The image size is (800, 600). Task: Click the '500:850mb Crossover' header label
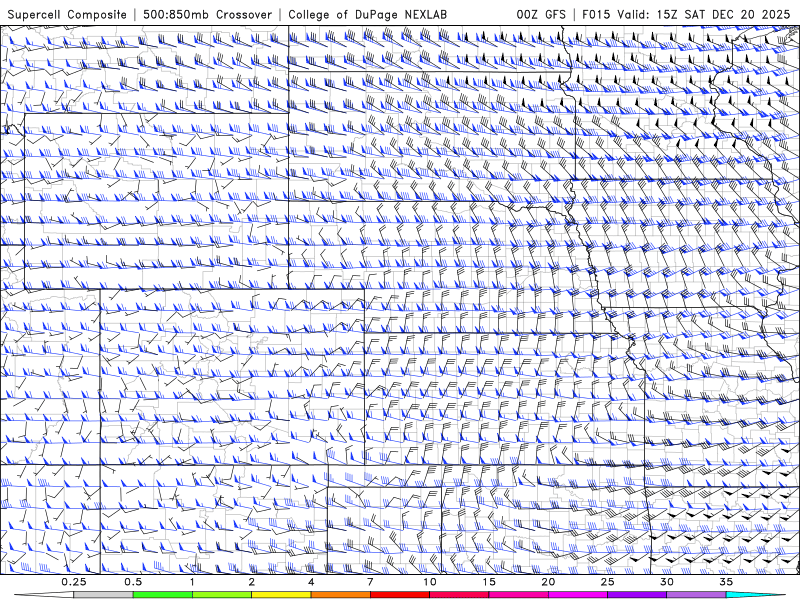click(x=207, y=14)
